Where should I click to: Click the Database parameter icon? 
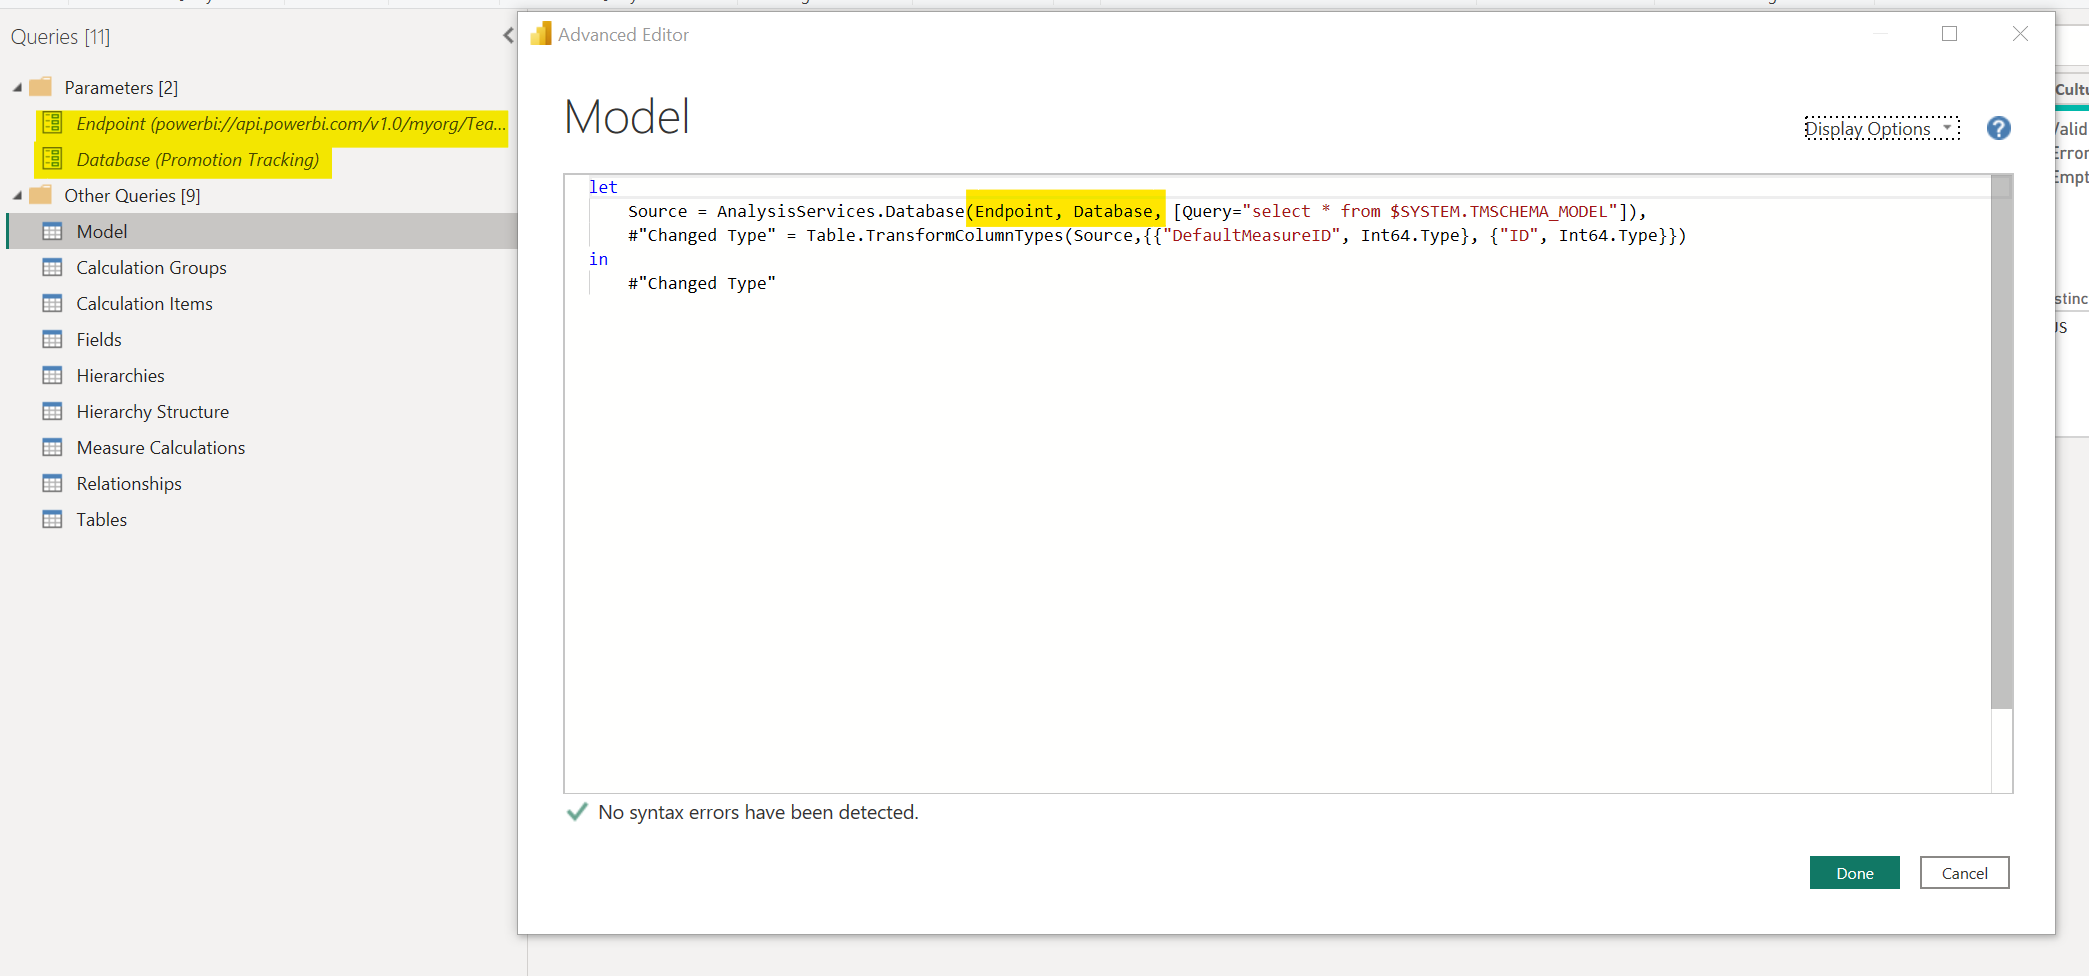click(x=52, y=160)
